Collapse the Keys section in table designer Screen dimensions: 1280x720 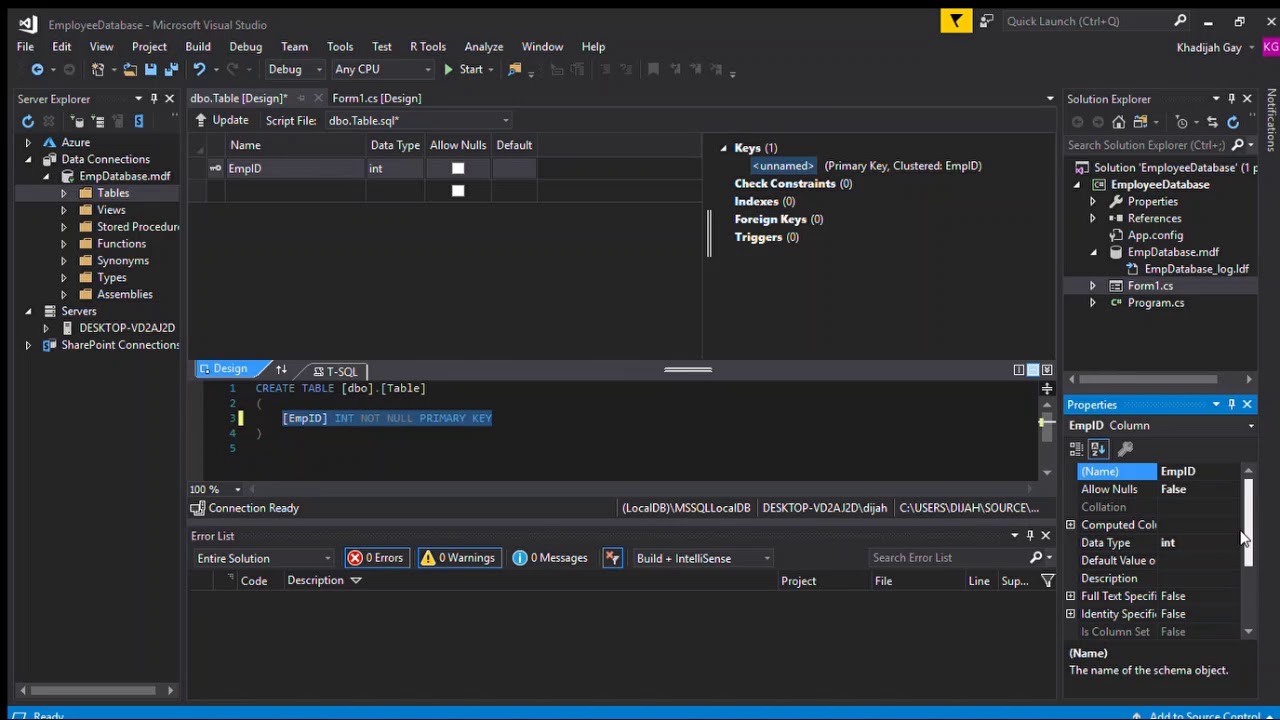[x=723, y=148]
